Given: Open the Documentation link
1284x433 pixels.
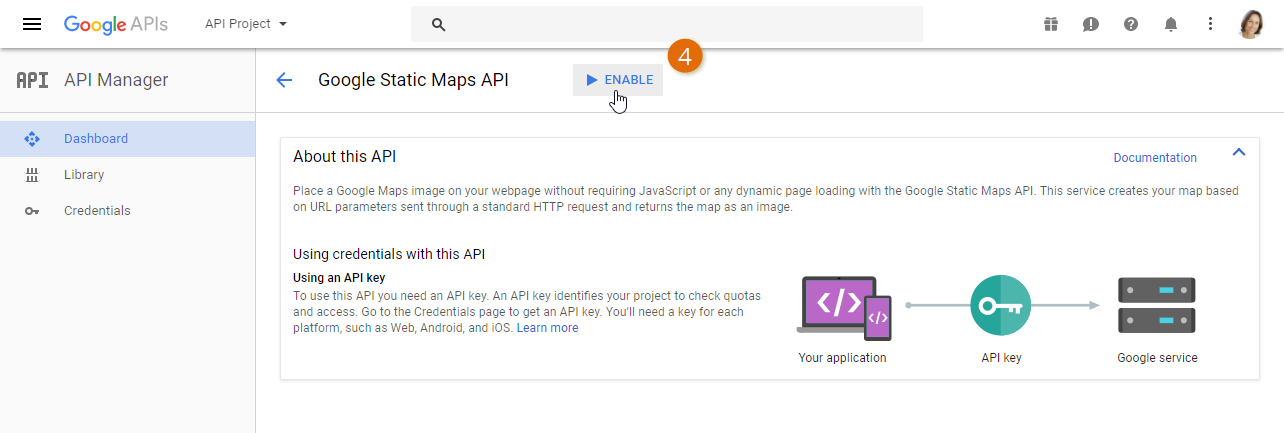Looking at the screenshot, I should pyautogui.click(x=1155, y=158).
